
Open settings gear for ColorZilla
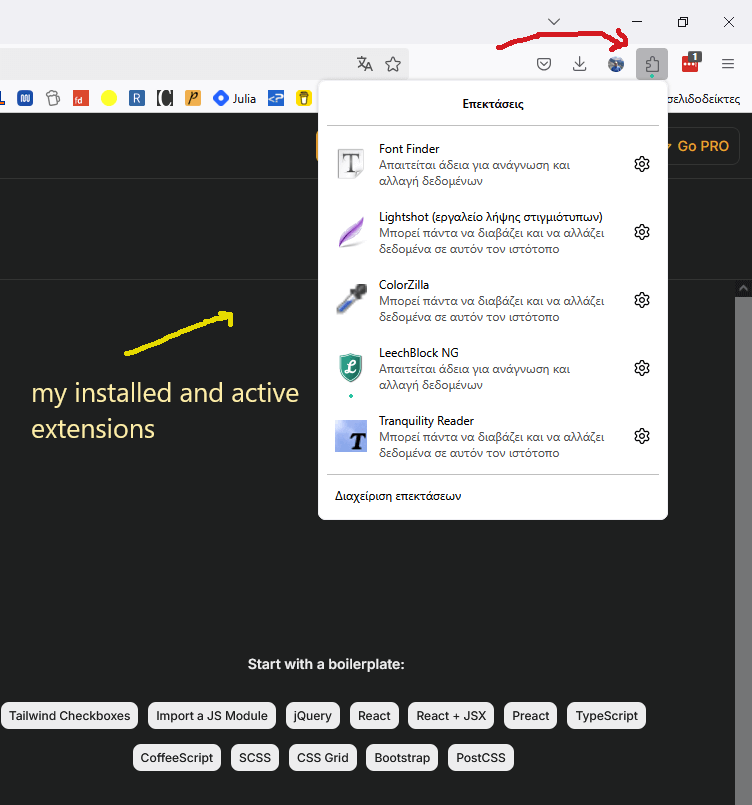[642, 300]
